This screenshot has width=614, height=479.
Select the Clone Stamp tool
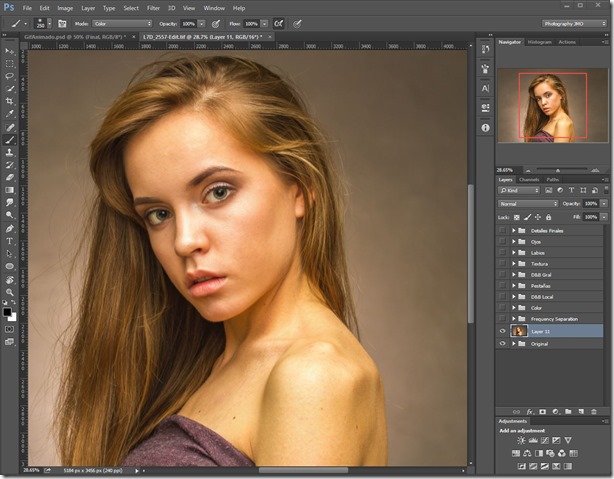pos(9,152)
